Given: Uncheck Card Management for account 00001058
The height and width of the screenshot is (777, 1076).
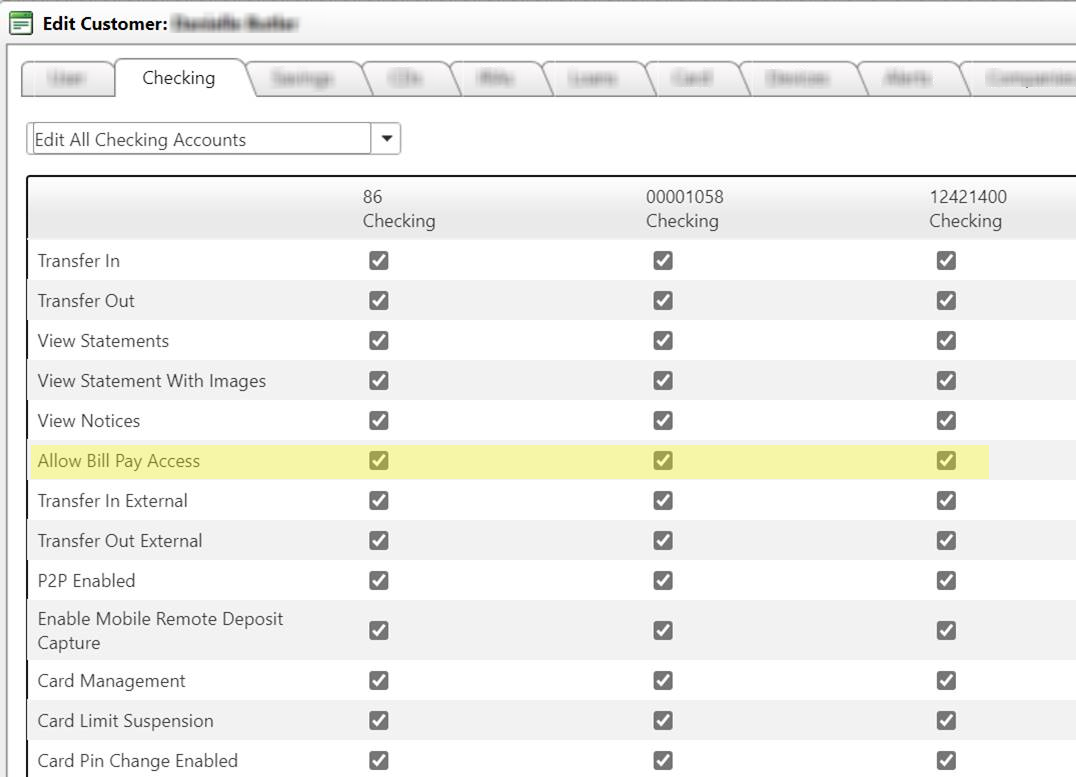Looking at the screenshot, I should (663, 680).
